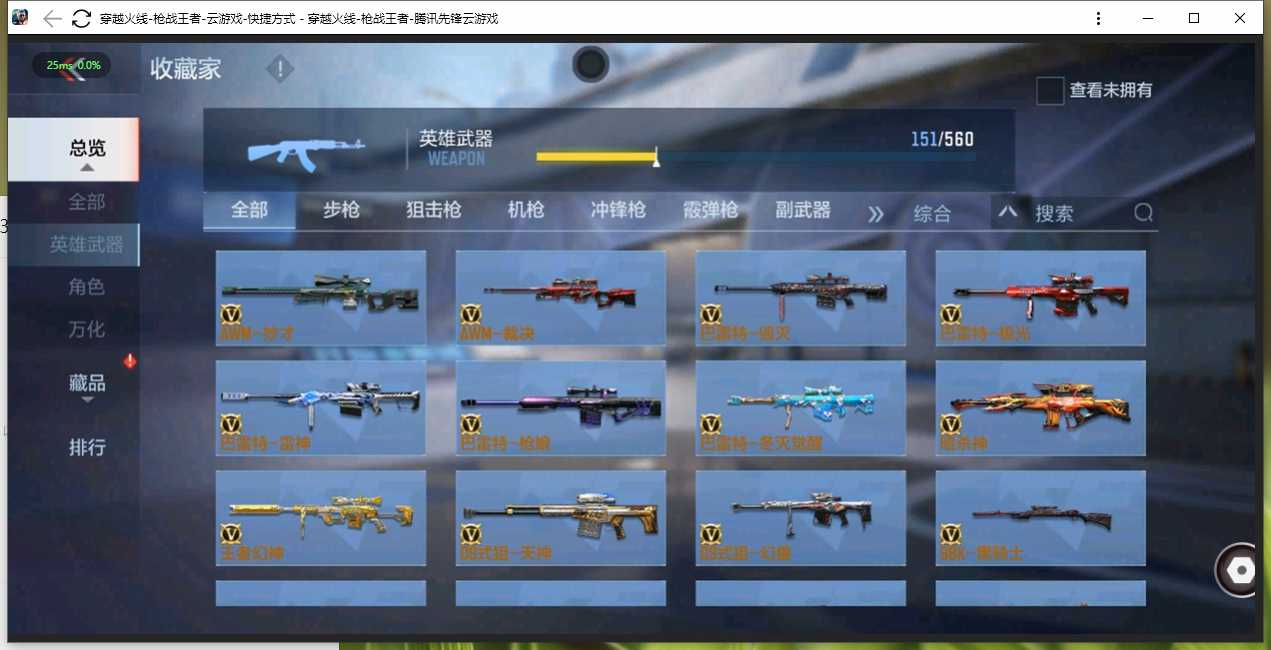Click the app icon in the title bar
Image resolution: width=1271 pixels, height=650 pixels.
[20, 17]
